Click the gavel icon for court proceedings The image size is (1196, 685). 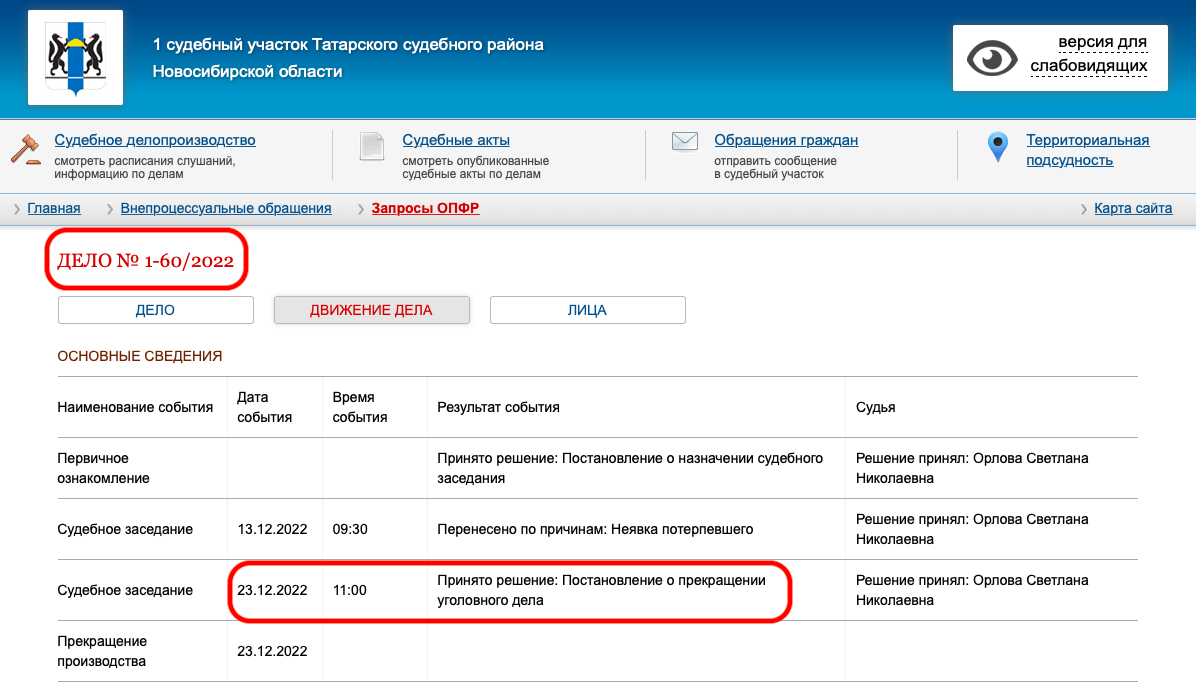[x=25, y=149]
